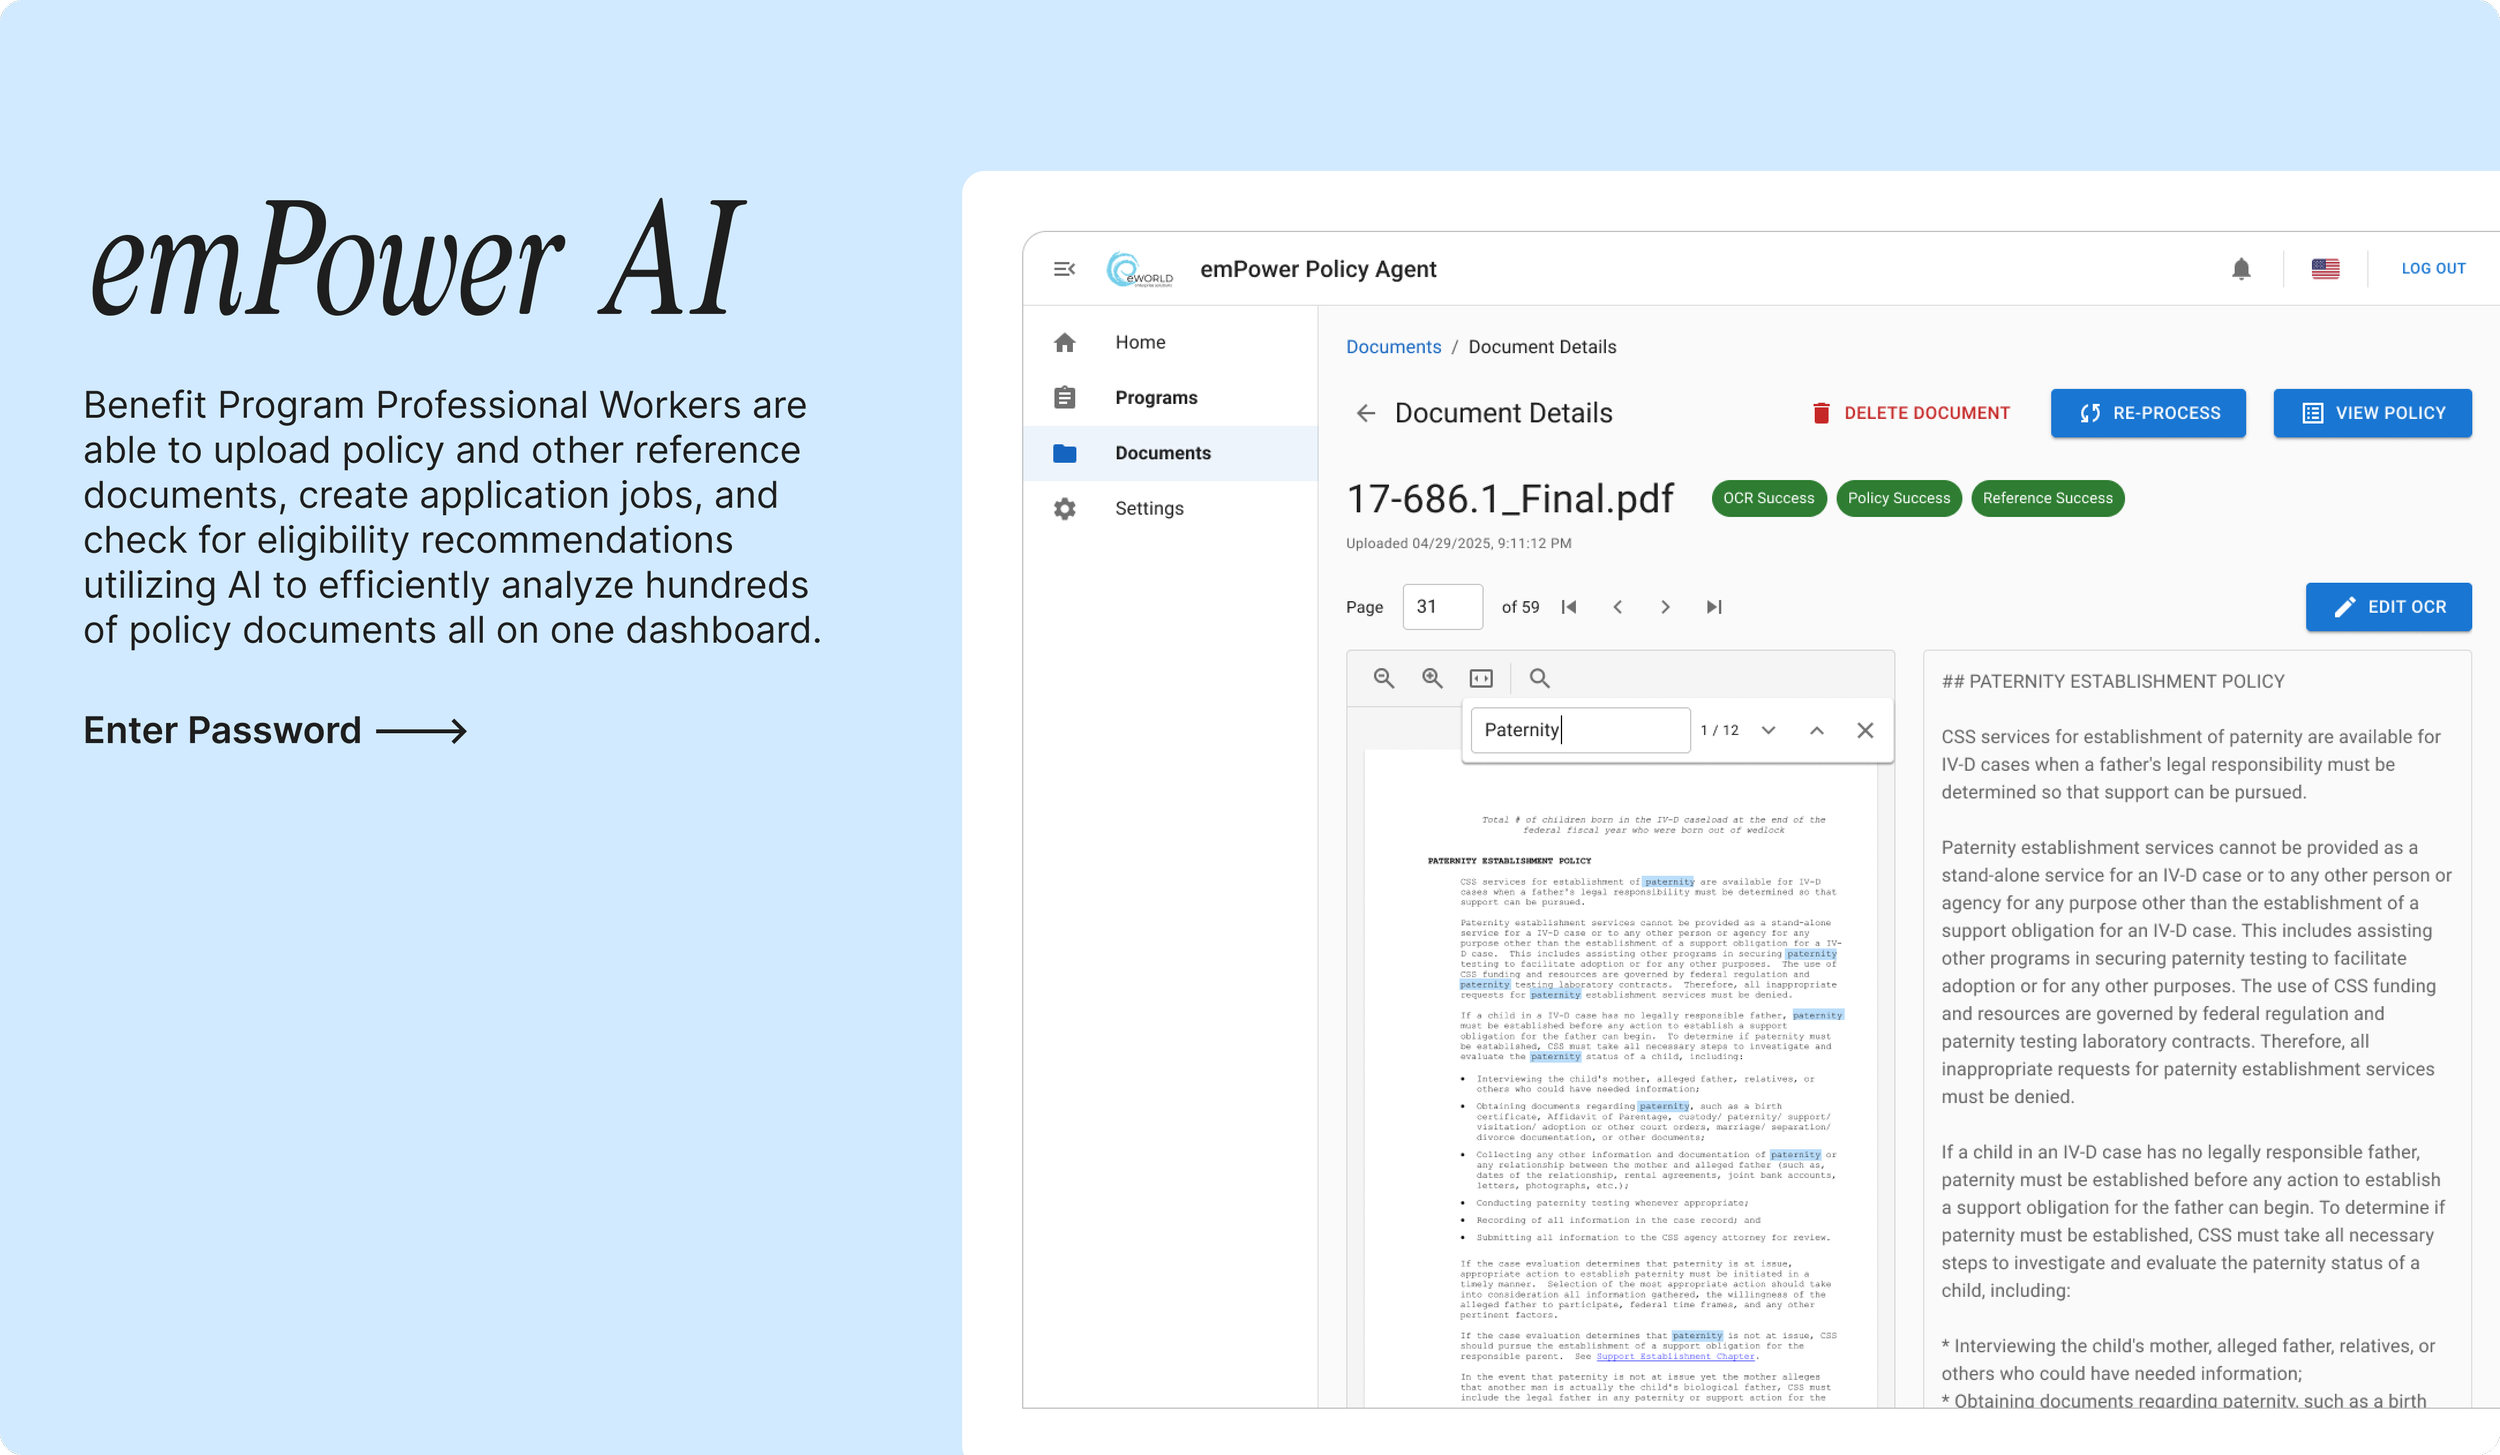This screenshot has height=1455, width=2500.
Task: Open the in-document search tool
Action: pos(1540,680)
